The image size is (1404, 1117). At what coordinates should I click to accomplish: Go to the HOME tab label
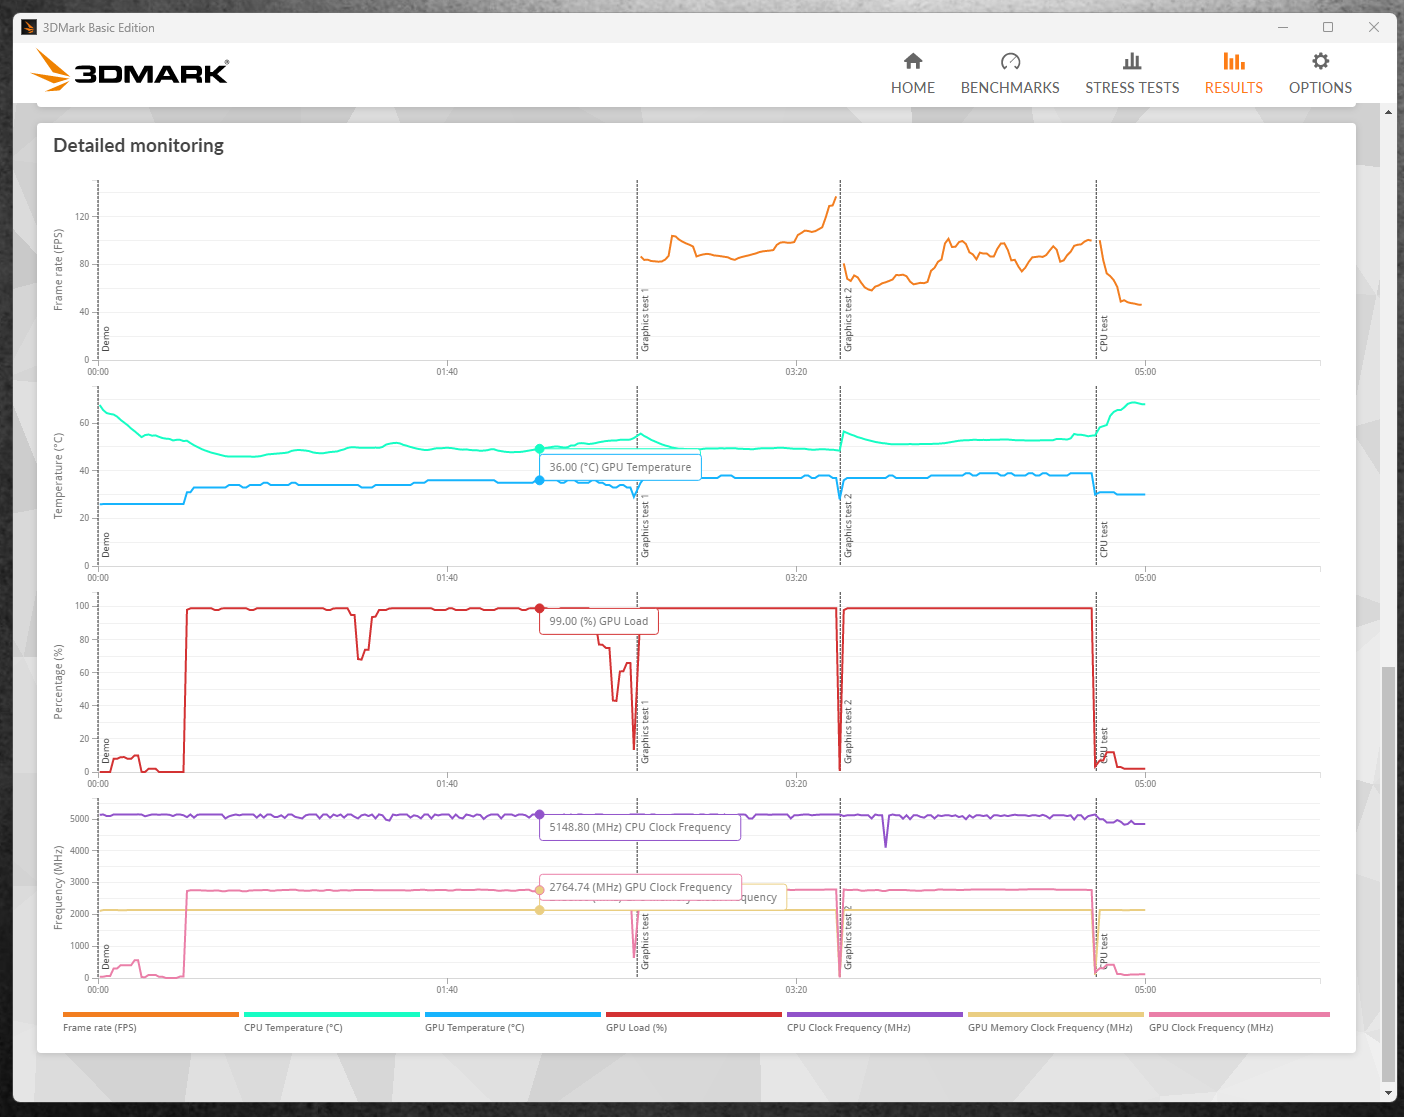pyautogui.click(x=913, y=88)
